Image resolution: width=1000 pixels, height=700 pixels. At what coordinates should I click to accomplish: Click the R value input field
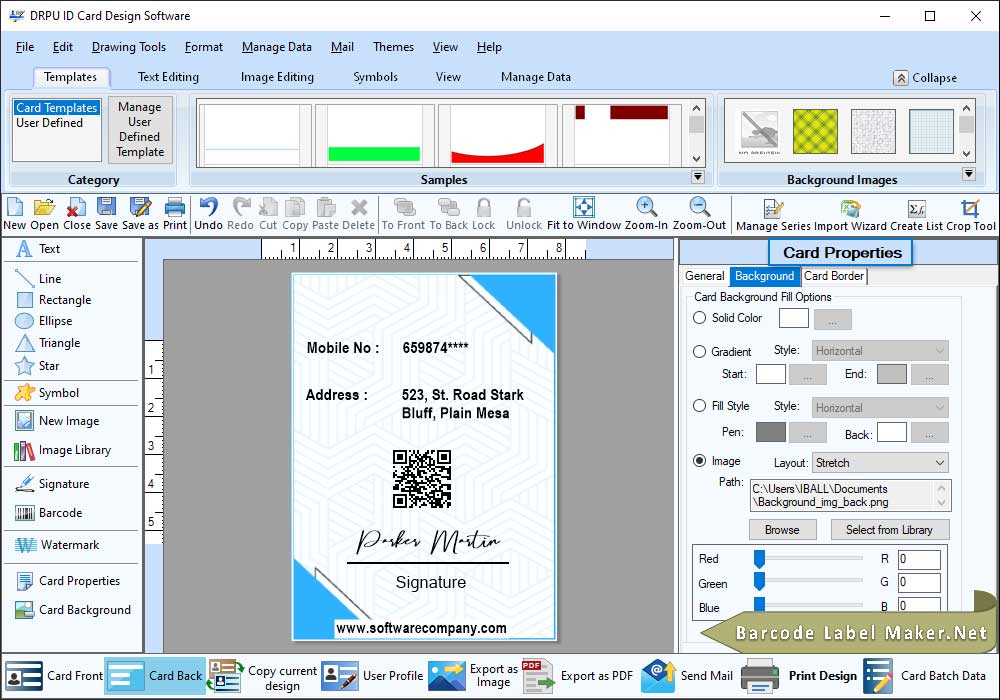tap(919, 559)
